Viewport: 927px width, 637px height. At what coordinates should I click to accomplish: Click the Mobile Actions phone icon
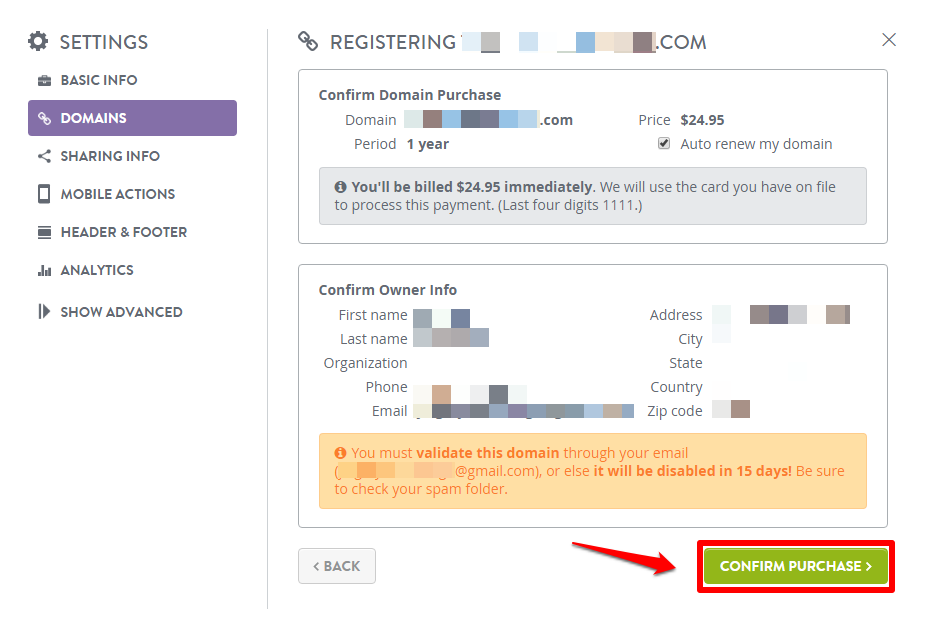tap(44, 194)
